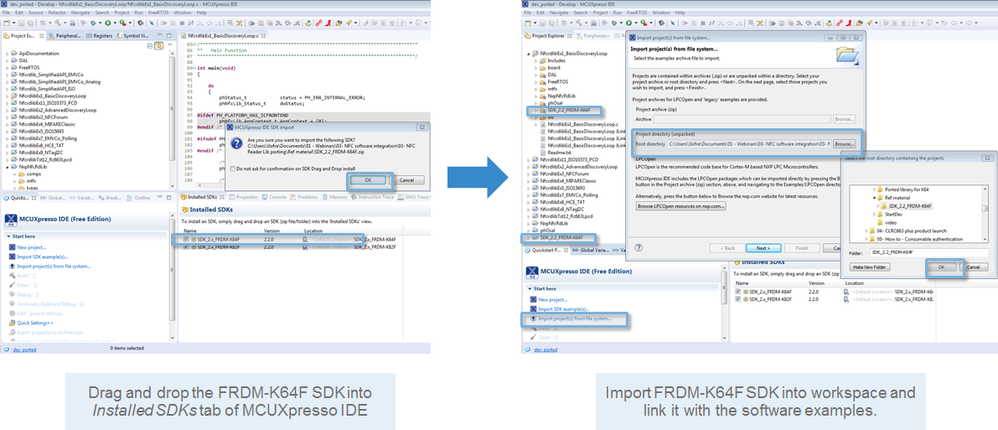Open the Refactor menu in left window
The width and height of the screenshot is (998, 430).
coord(57,13)
